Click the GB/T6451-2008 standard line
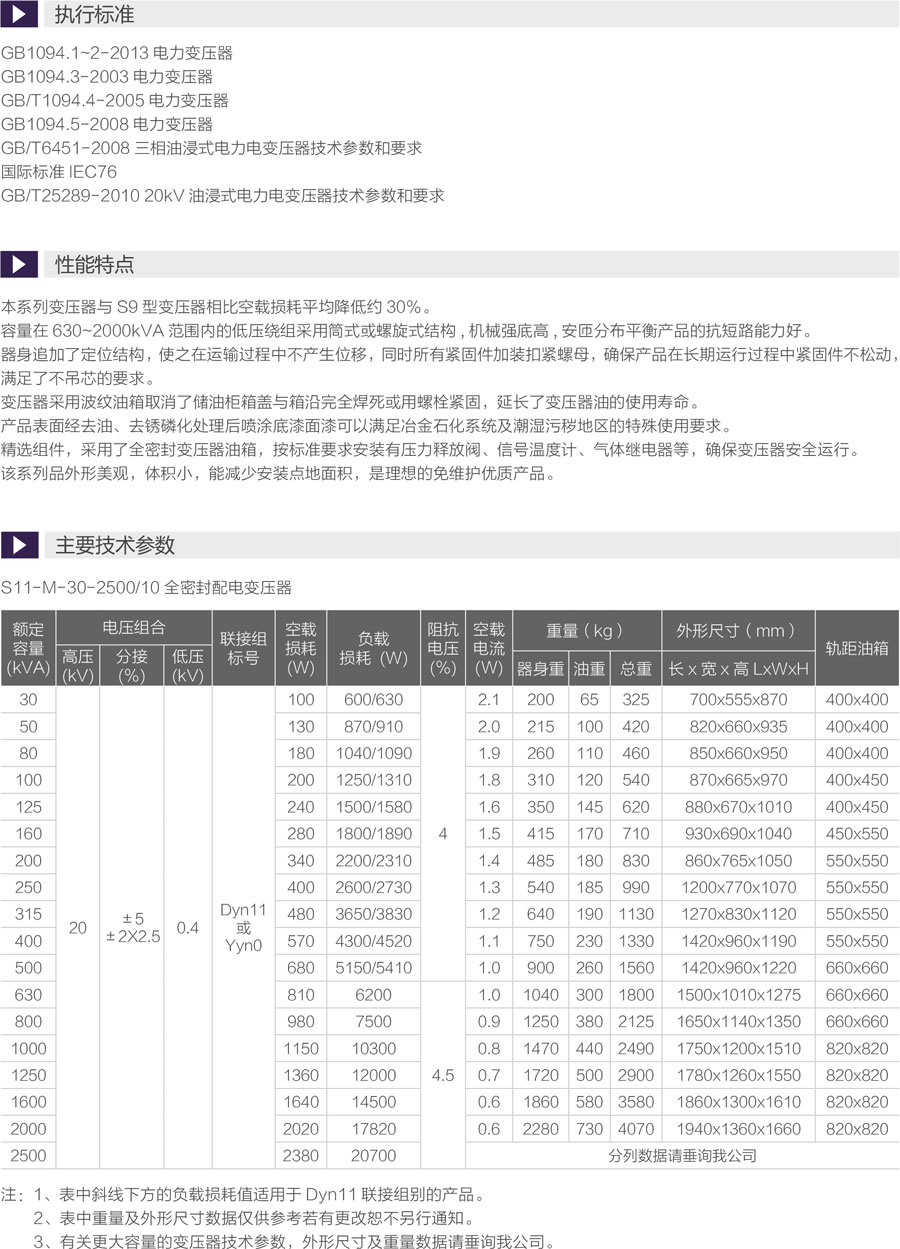 [211, 148]
